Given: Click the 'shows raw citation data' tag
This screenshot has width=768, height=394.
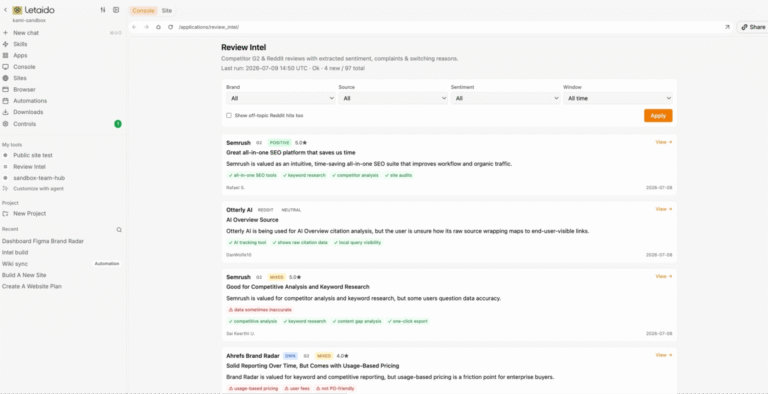Looking at the screenshot, I should pyautogui.click(x=300, y=243).
